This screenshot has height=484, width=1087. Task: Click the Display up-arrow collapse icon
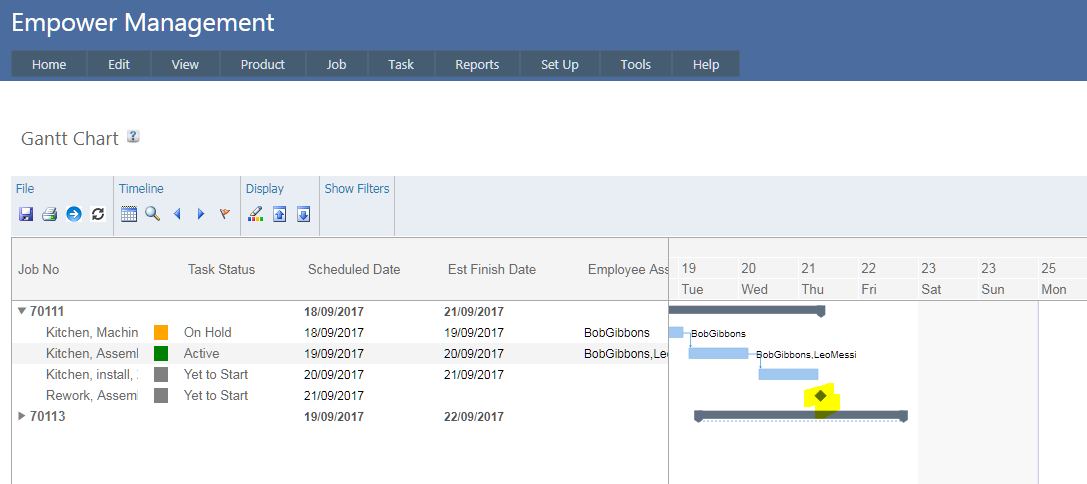pos(280,214)
